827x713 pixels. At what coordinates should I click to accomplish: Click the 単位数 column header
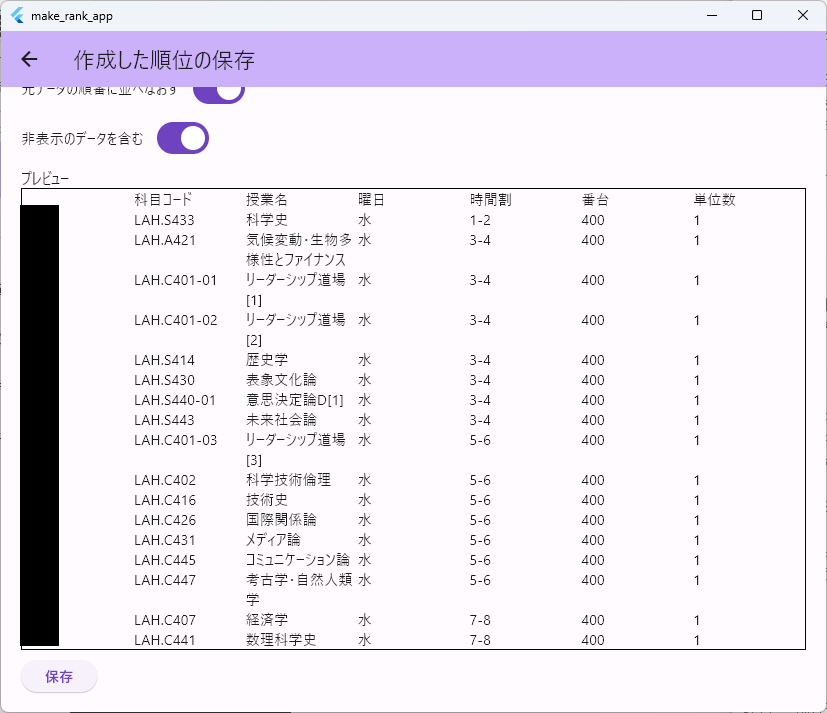714,200
